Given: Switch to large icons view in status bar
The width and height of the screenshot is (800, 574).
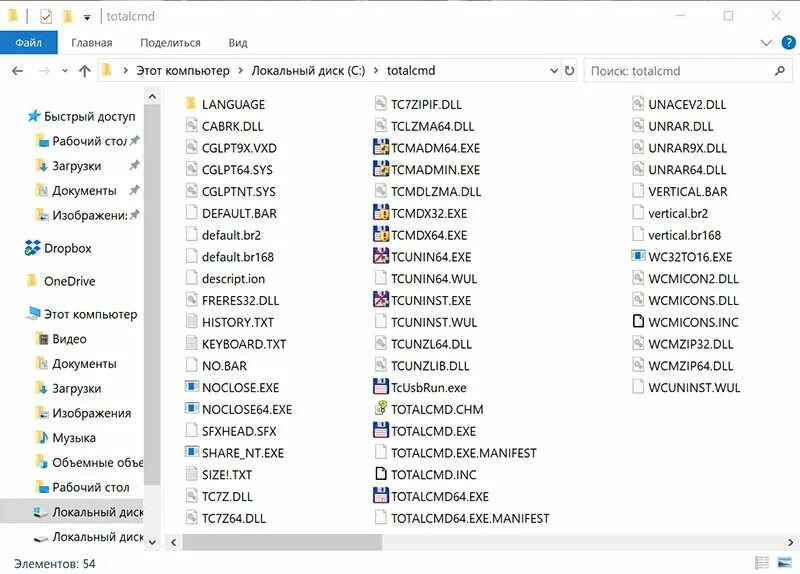Looking at the screenshot, I should (784, 562).
